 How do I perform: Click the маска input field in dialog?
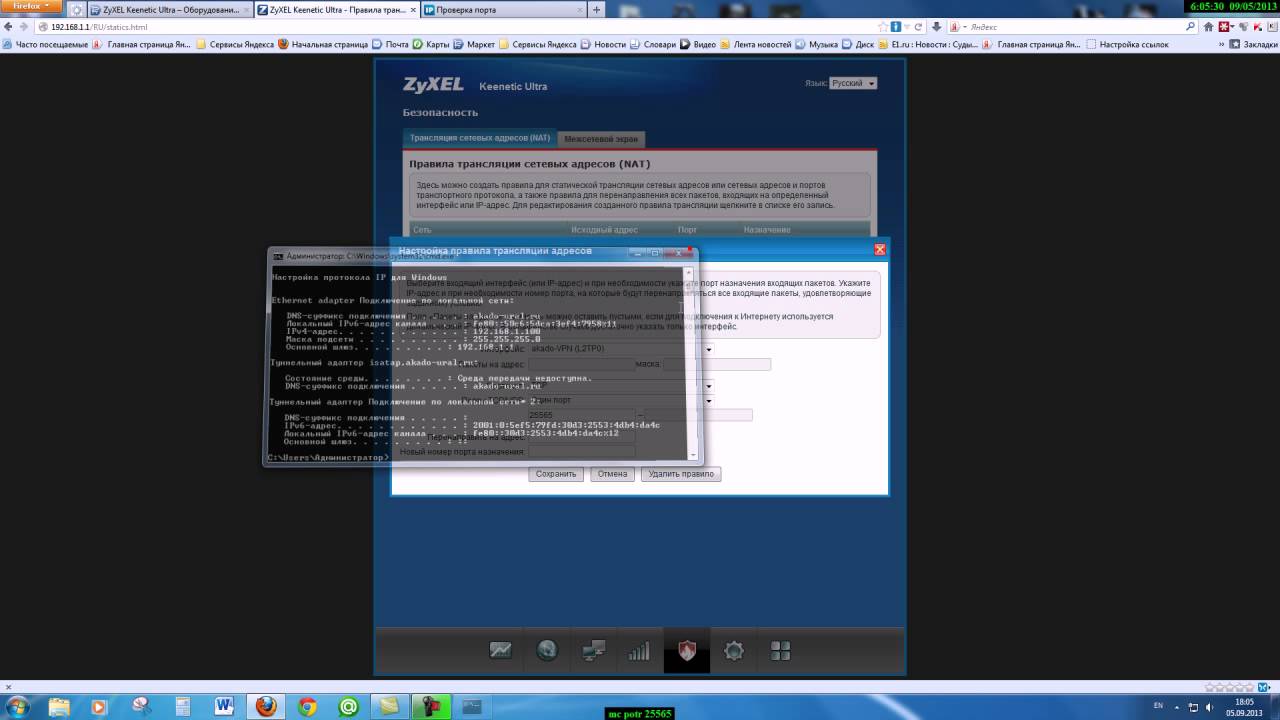[x=717, y=364]
